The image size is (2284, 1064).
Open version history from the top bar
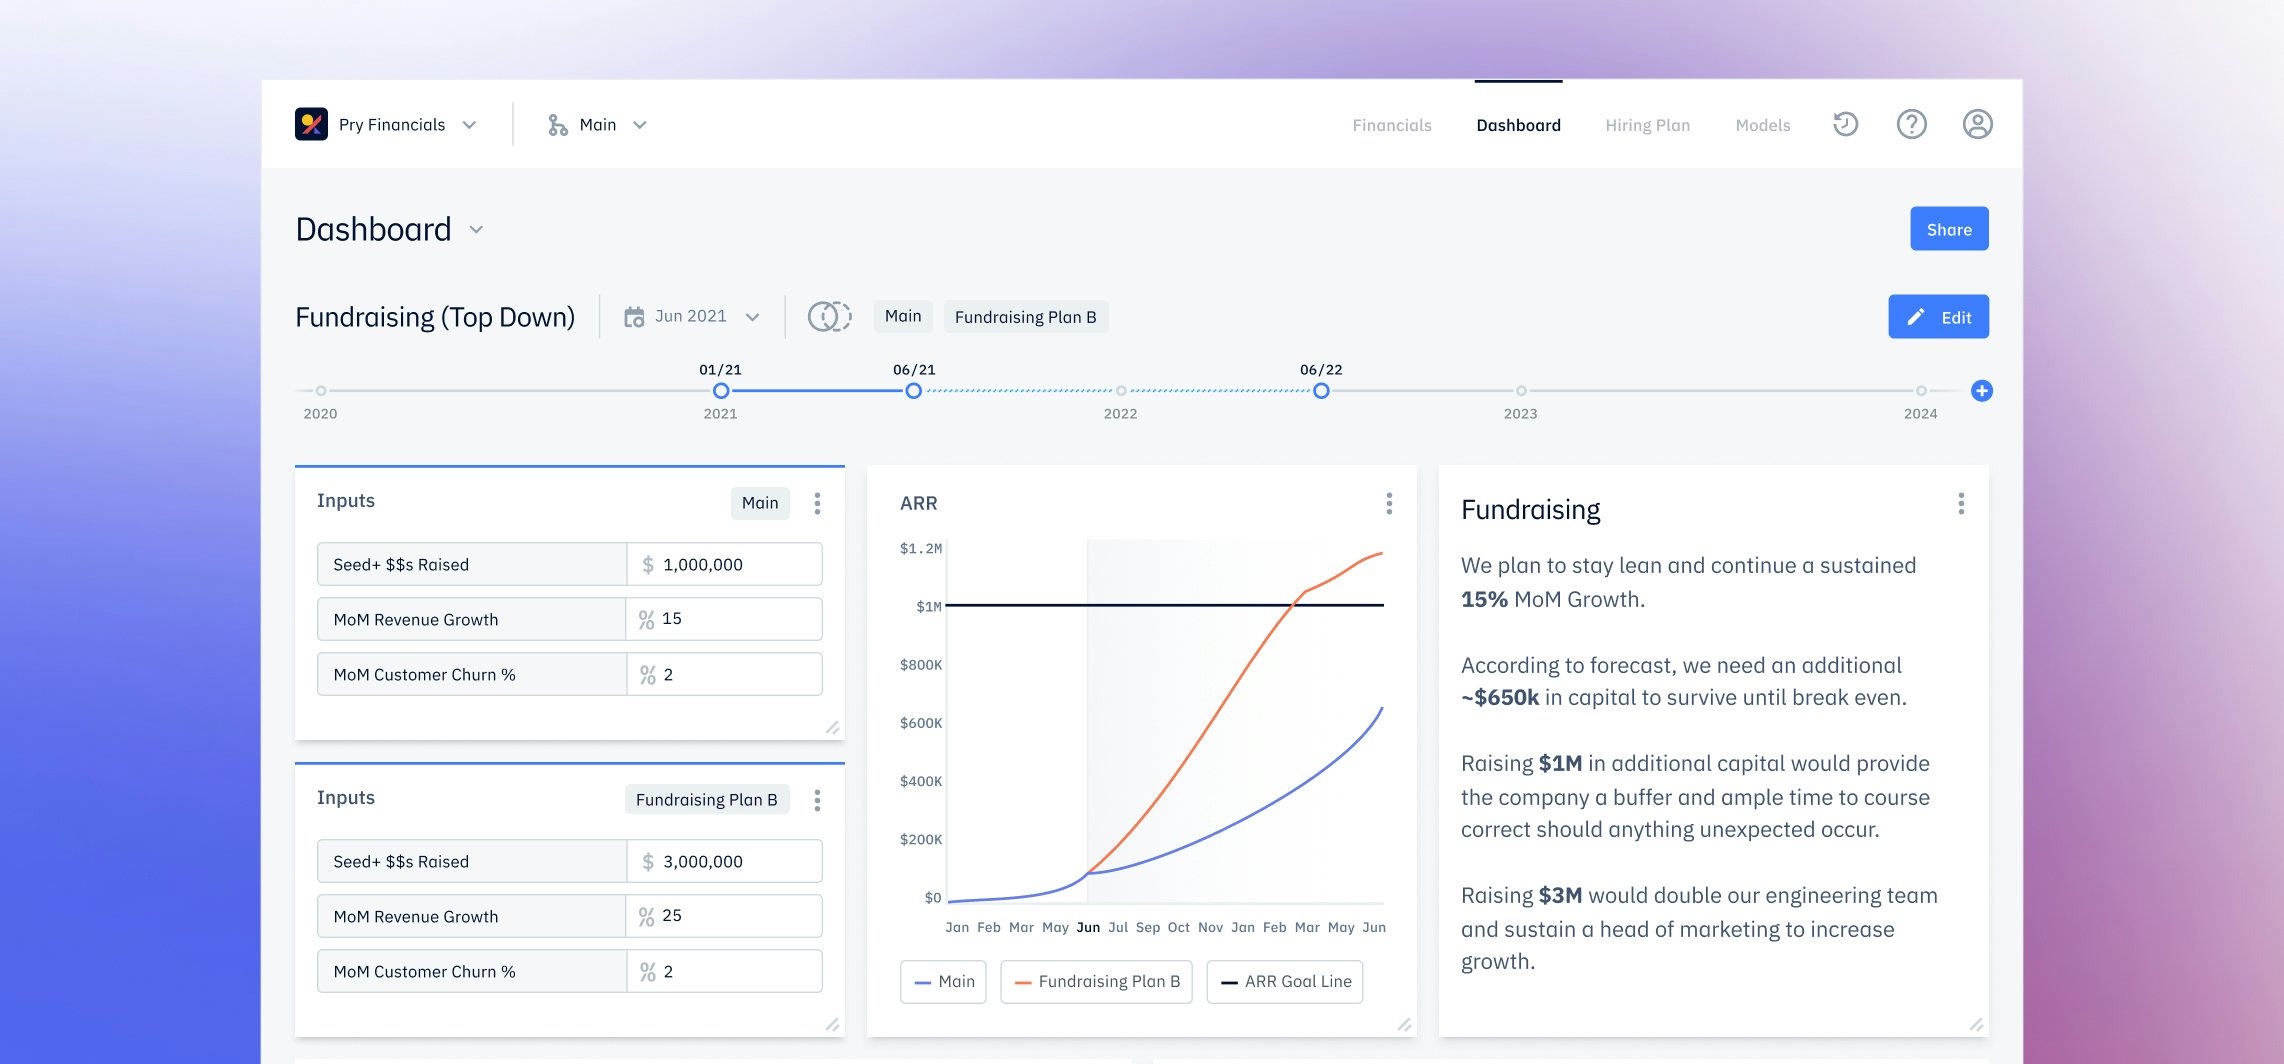[x=1845, y=124]
